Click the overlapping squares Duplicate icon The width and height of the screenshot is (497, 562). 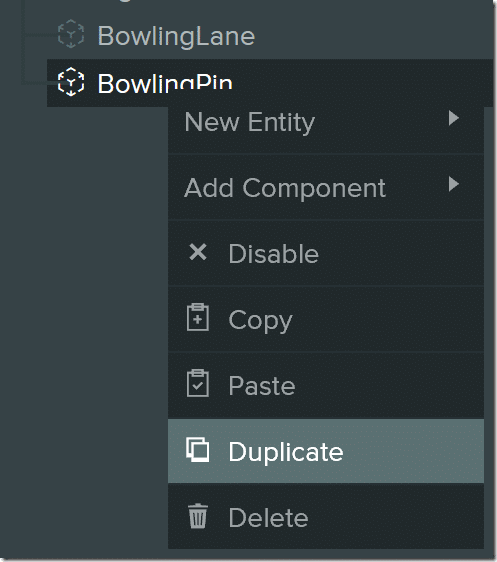coord(198,449)
